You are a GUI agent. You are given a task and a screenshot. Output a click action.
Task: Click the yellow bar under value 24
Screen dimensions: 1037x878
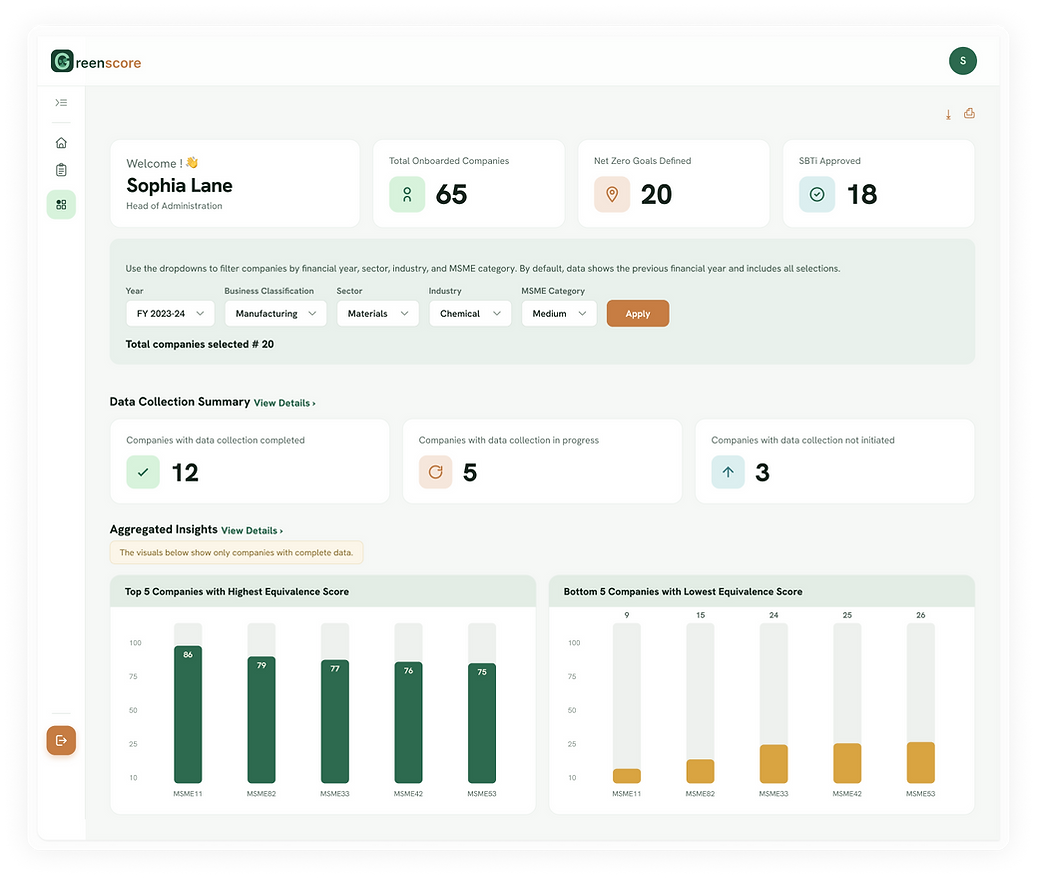(773, 764)
